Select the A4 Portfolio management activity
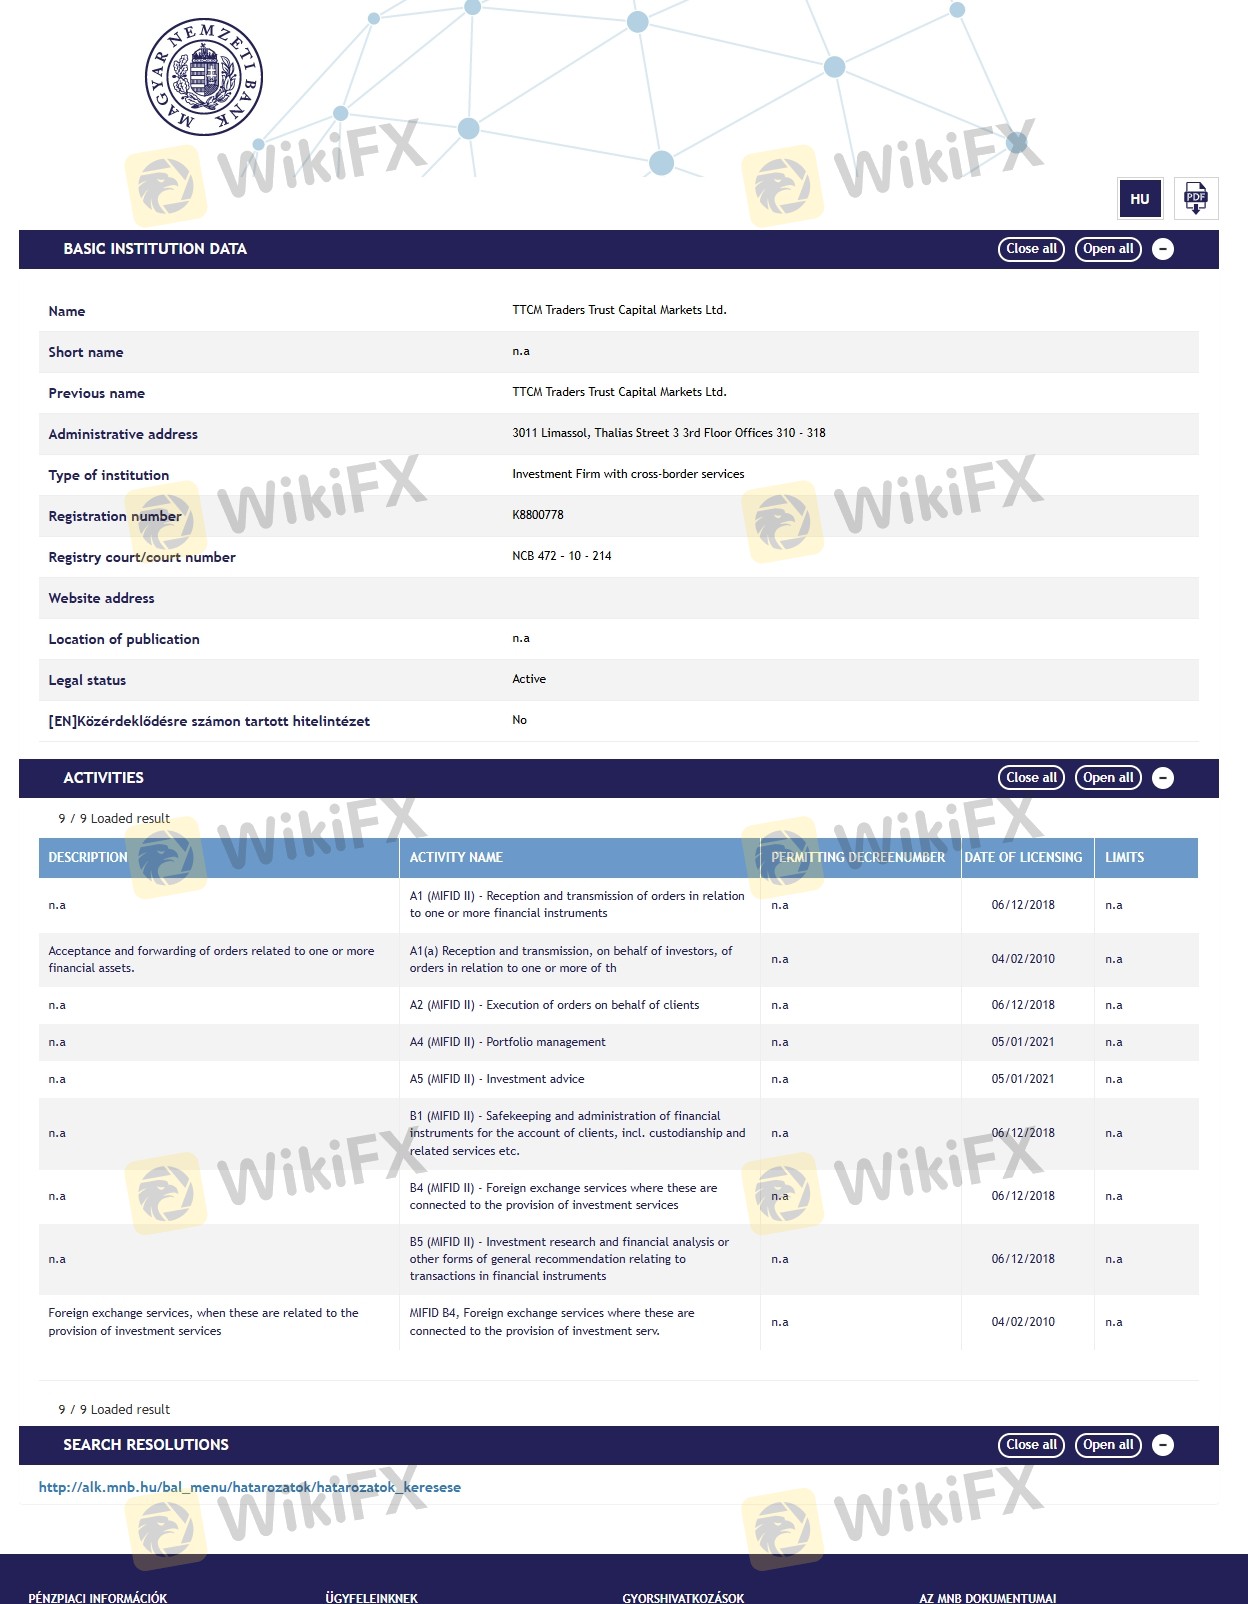 pos(508,1042)
